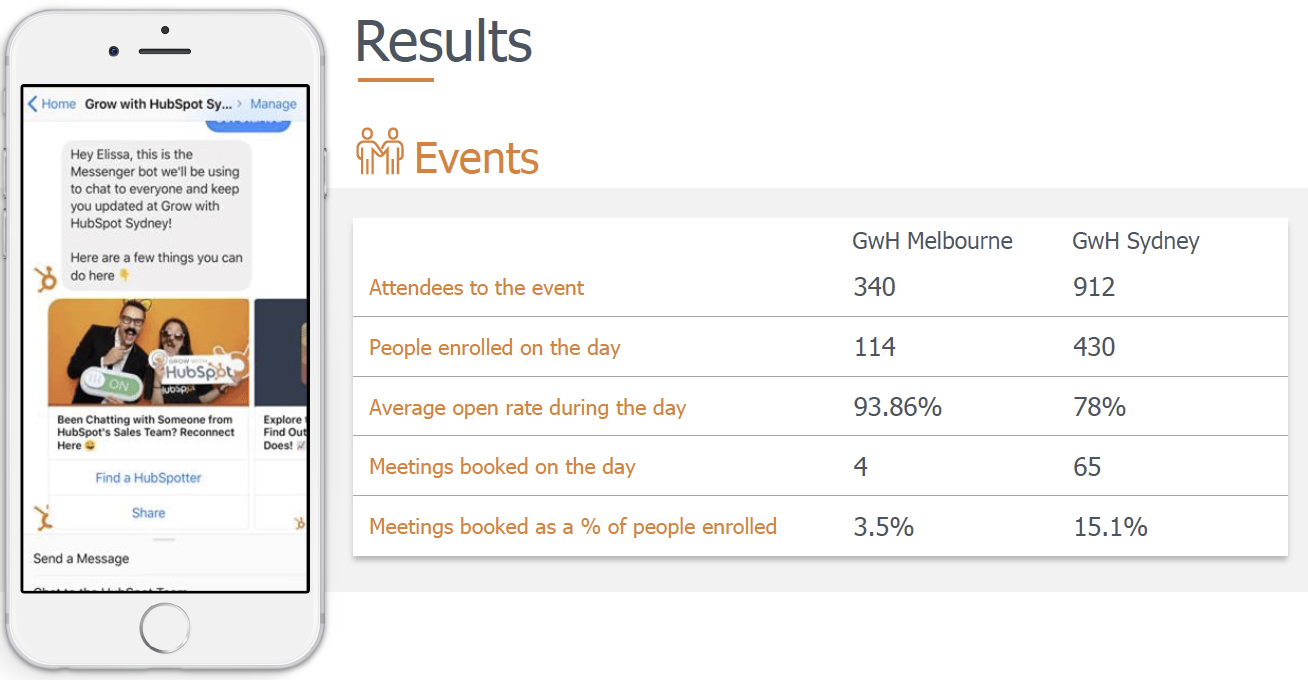The width and height of the screenshot is (1308, 680).
Task: Click the HubSpot sprocket avatar beside message
Action: (x=44, y=279)
